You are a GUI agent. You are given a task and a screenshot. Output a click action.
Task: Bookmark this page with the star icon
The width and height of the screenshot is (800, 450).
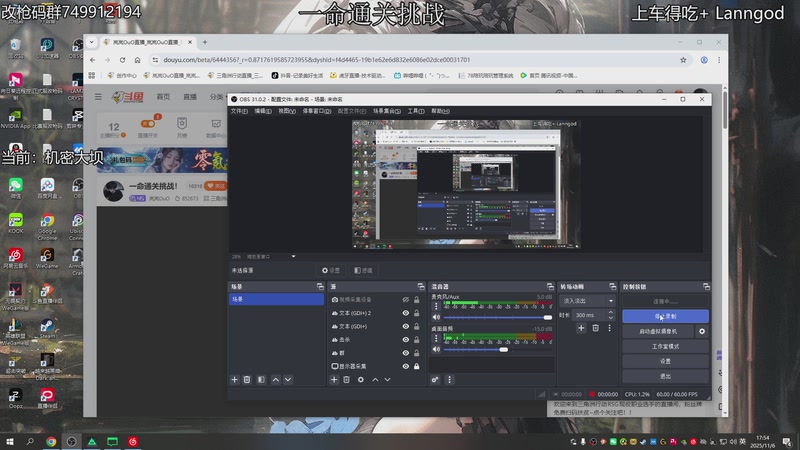[683, 60]
